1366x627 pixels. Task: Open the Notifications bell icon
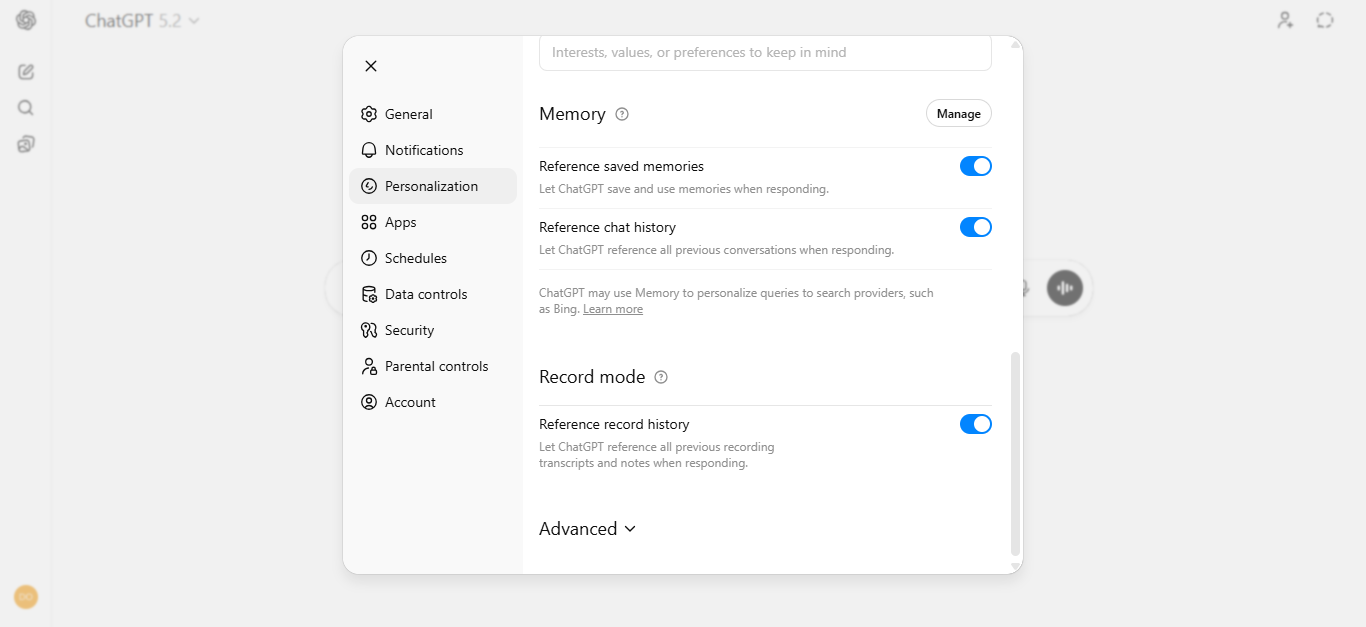point(369,150)
